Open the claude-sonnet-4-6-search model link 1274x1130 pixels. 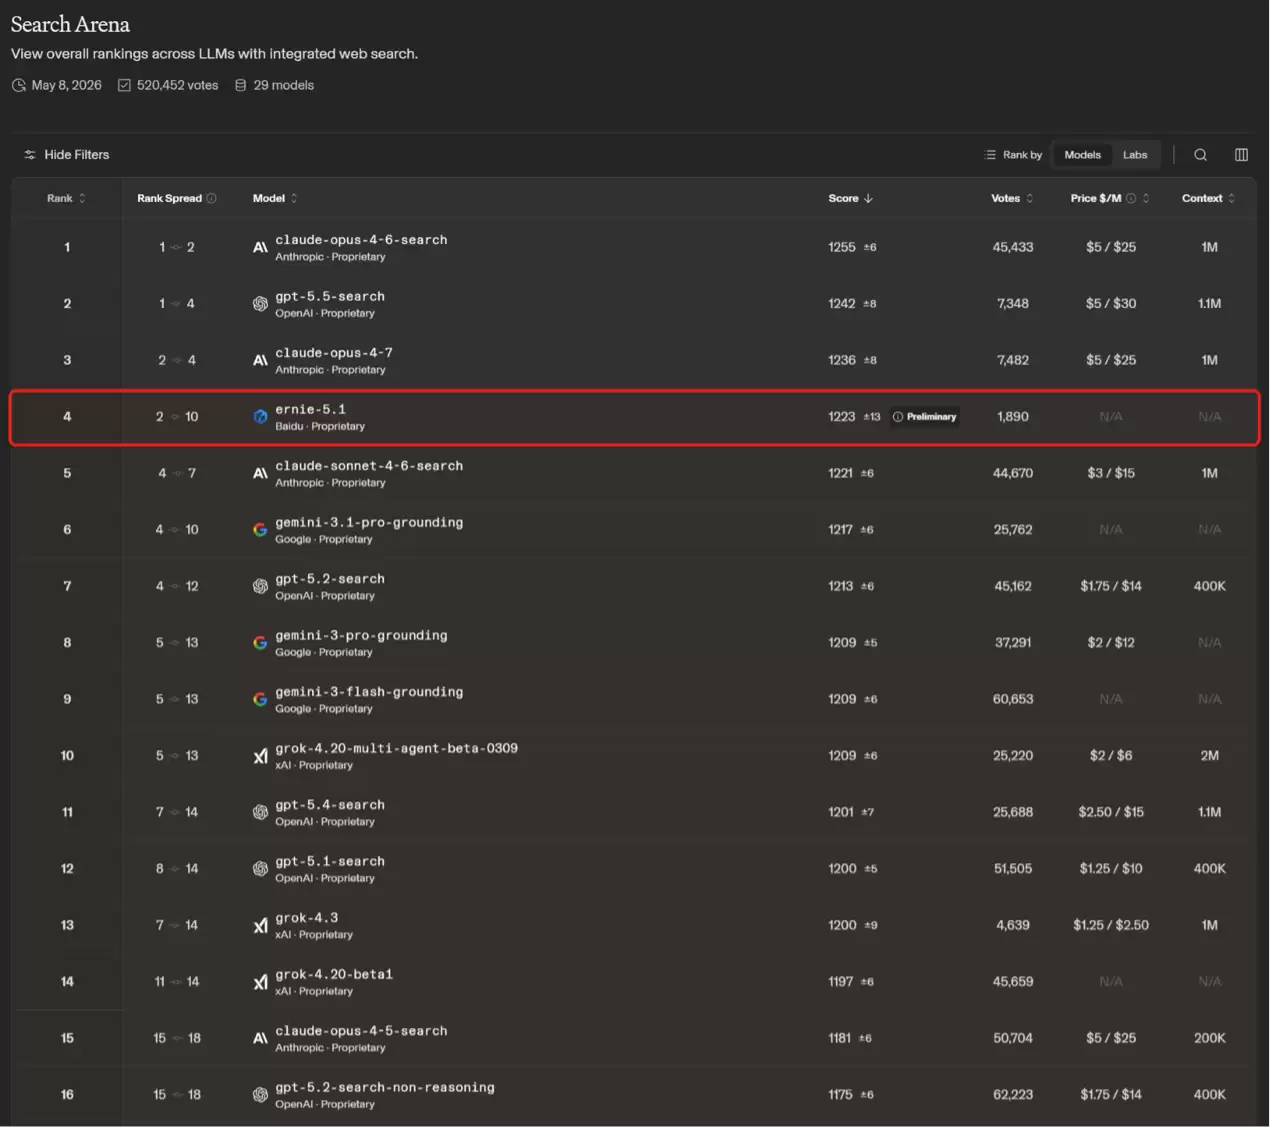coord(370,467)
